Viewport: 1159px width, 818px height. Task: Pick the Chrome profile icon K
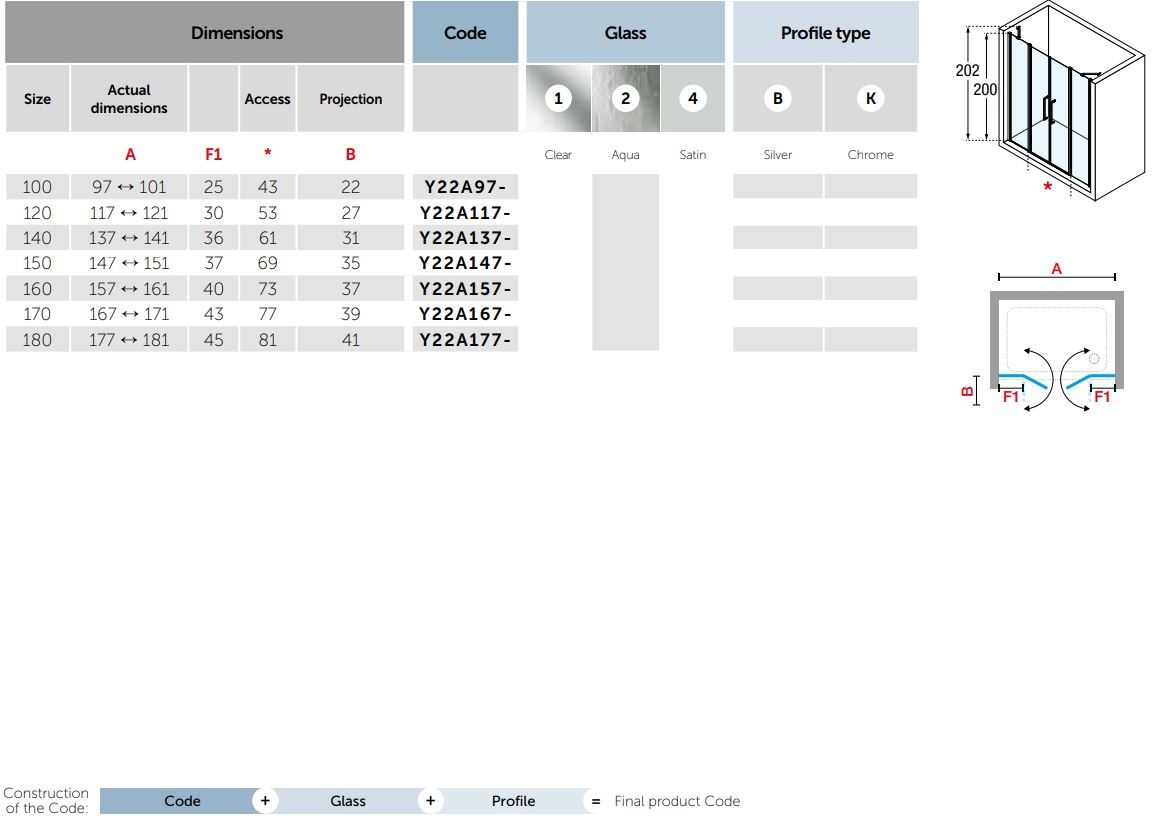pyautogui.click(x=870, y=98)
